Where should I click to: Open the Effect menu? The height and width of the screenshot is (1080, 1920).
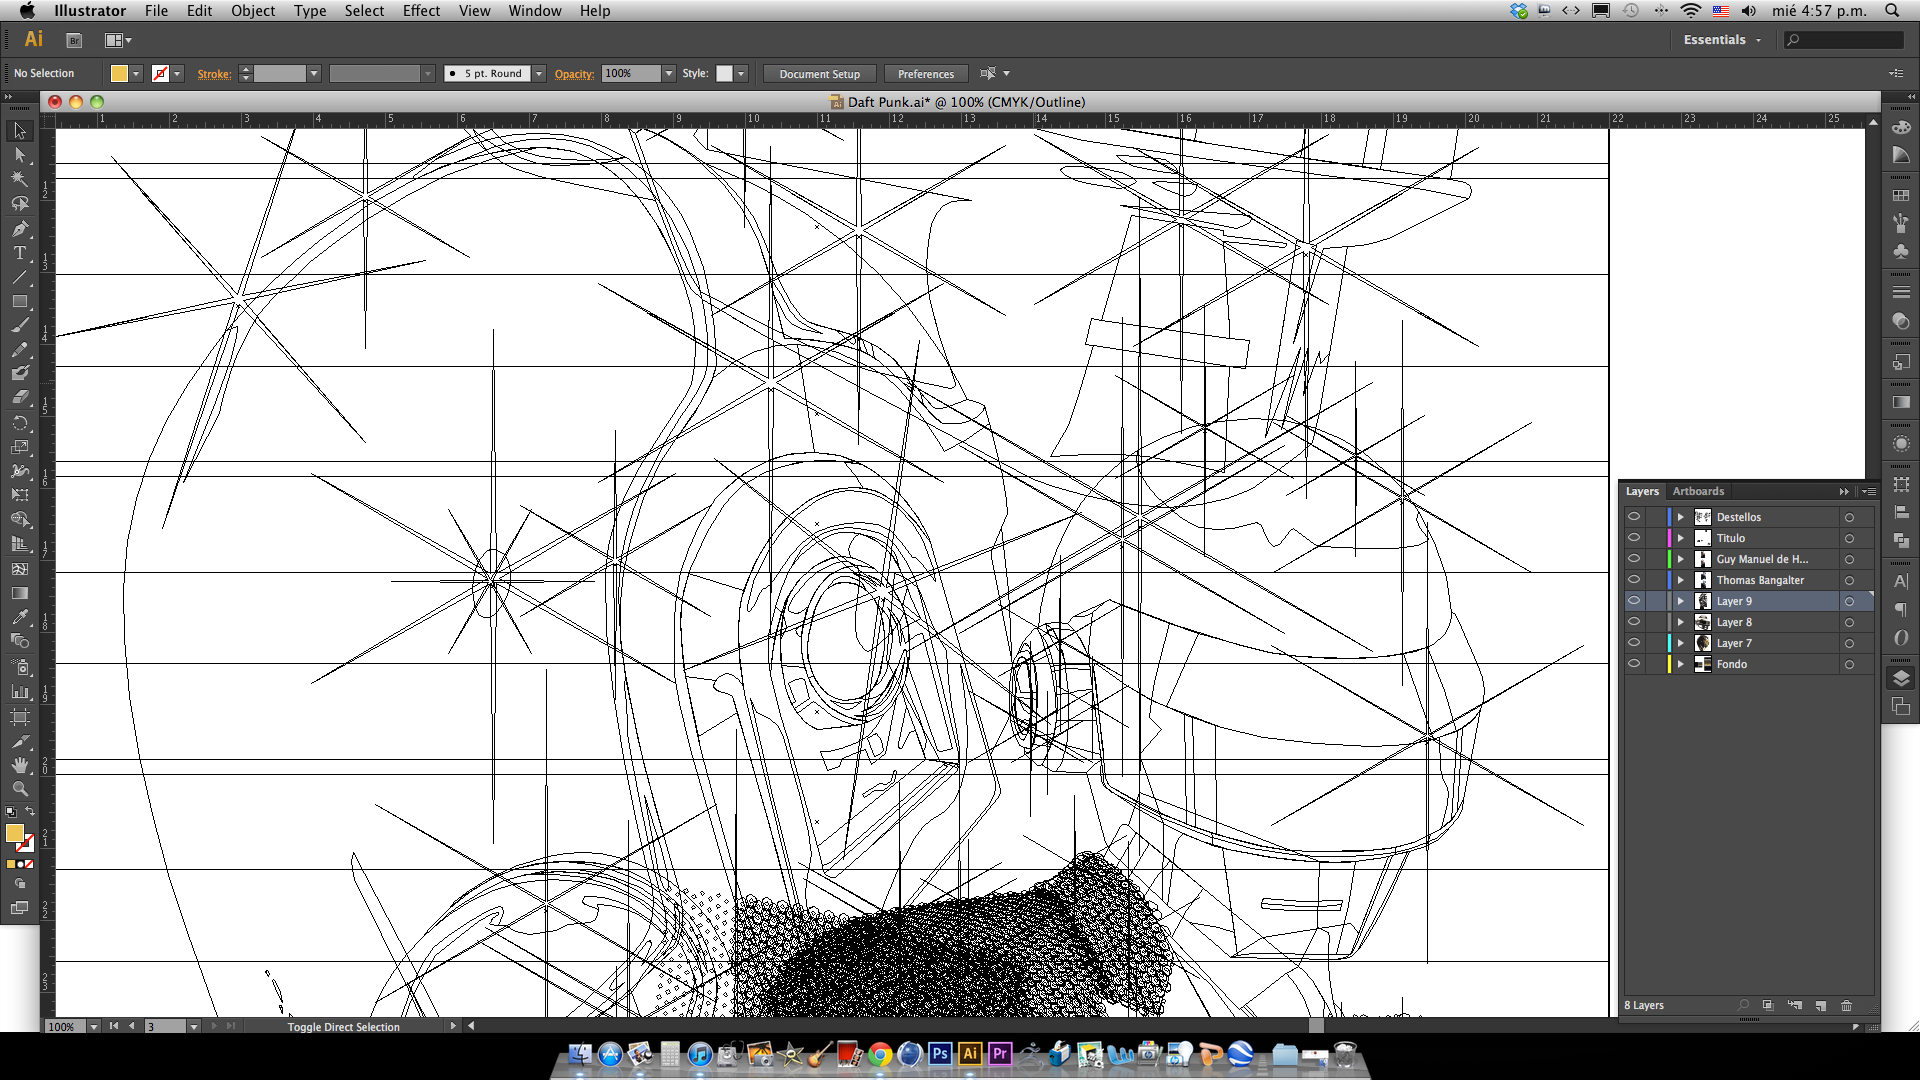tap(421, 11)
